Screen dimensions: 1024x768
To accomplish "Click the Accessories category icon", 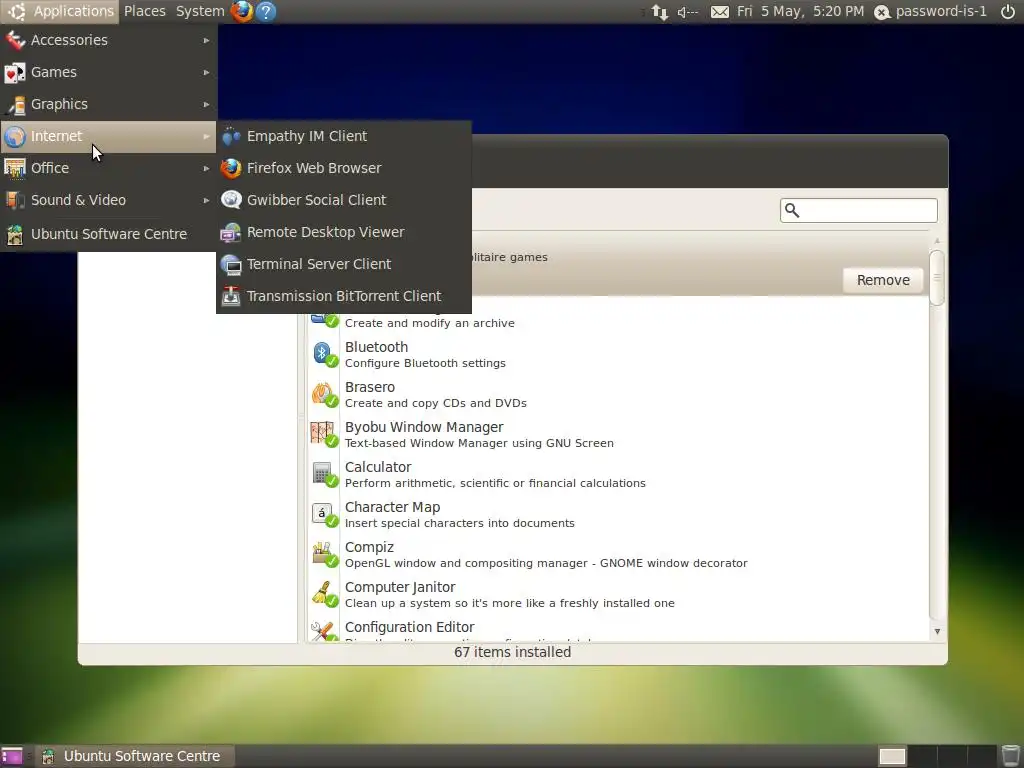I will [x=14, y=40].
